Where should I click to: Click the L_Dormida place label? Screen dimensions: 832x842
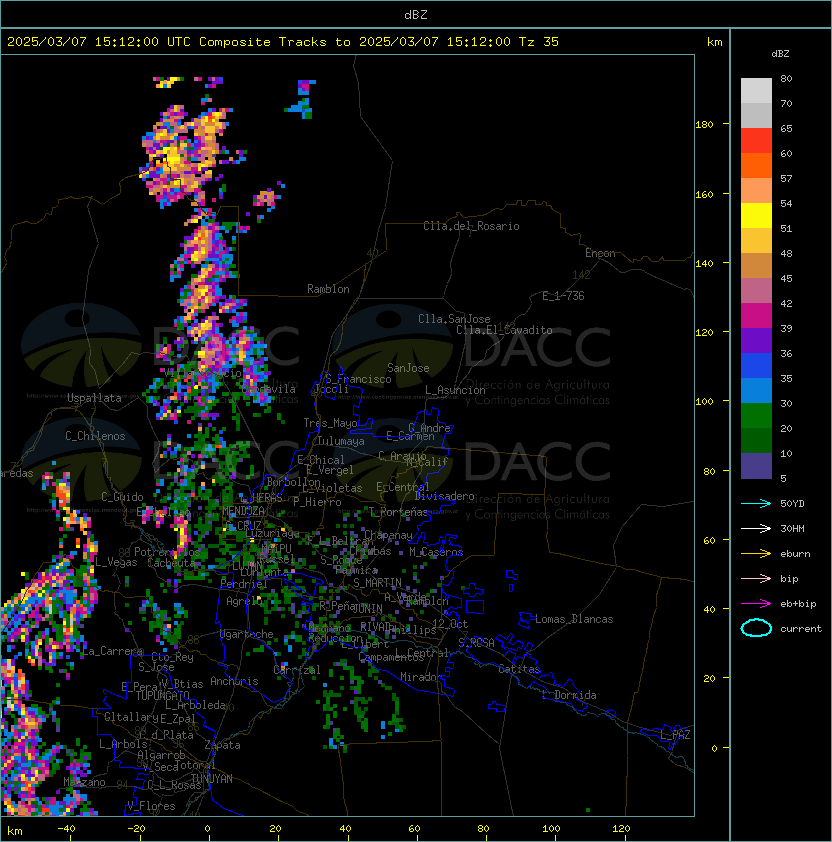[x=569, y=695]
